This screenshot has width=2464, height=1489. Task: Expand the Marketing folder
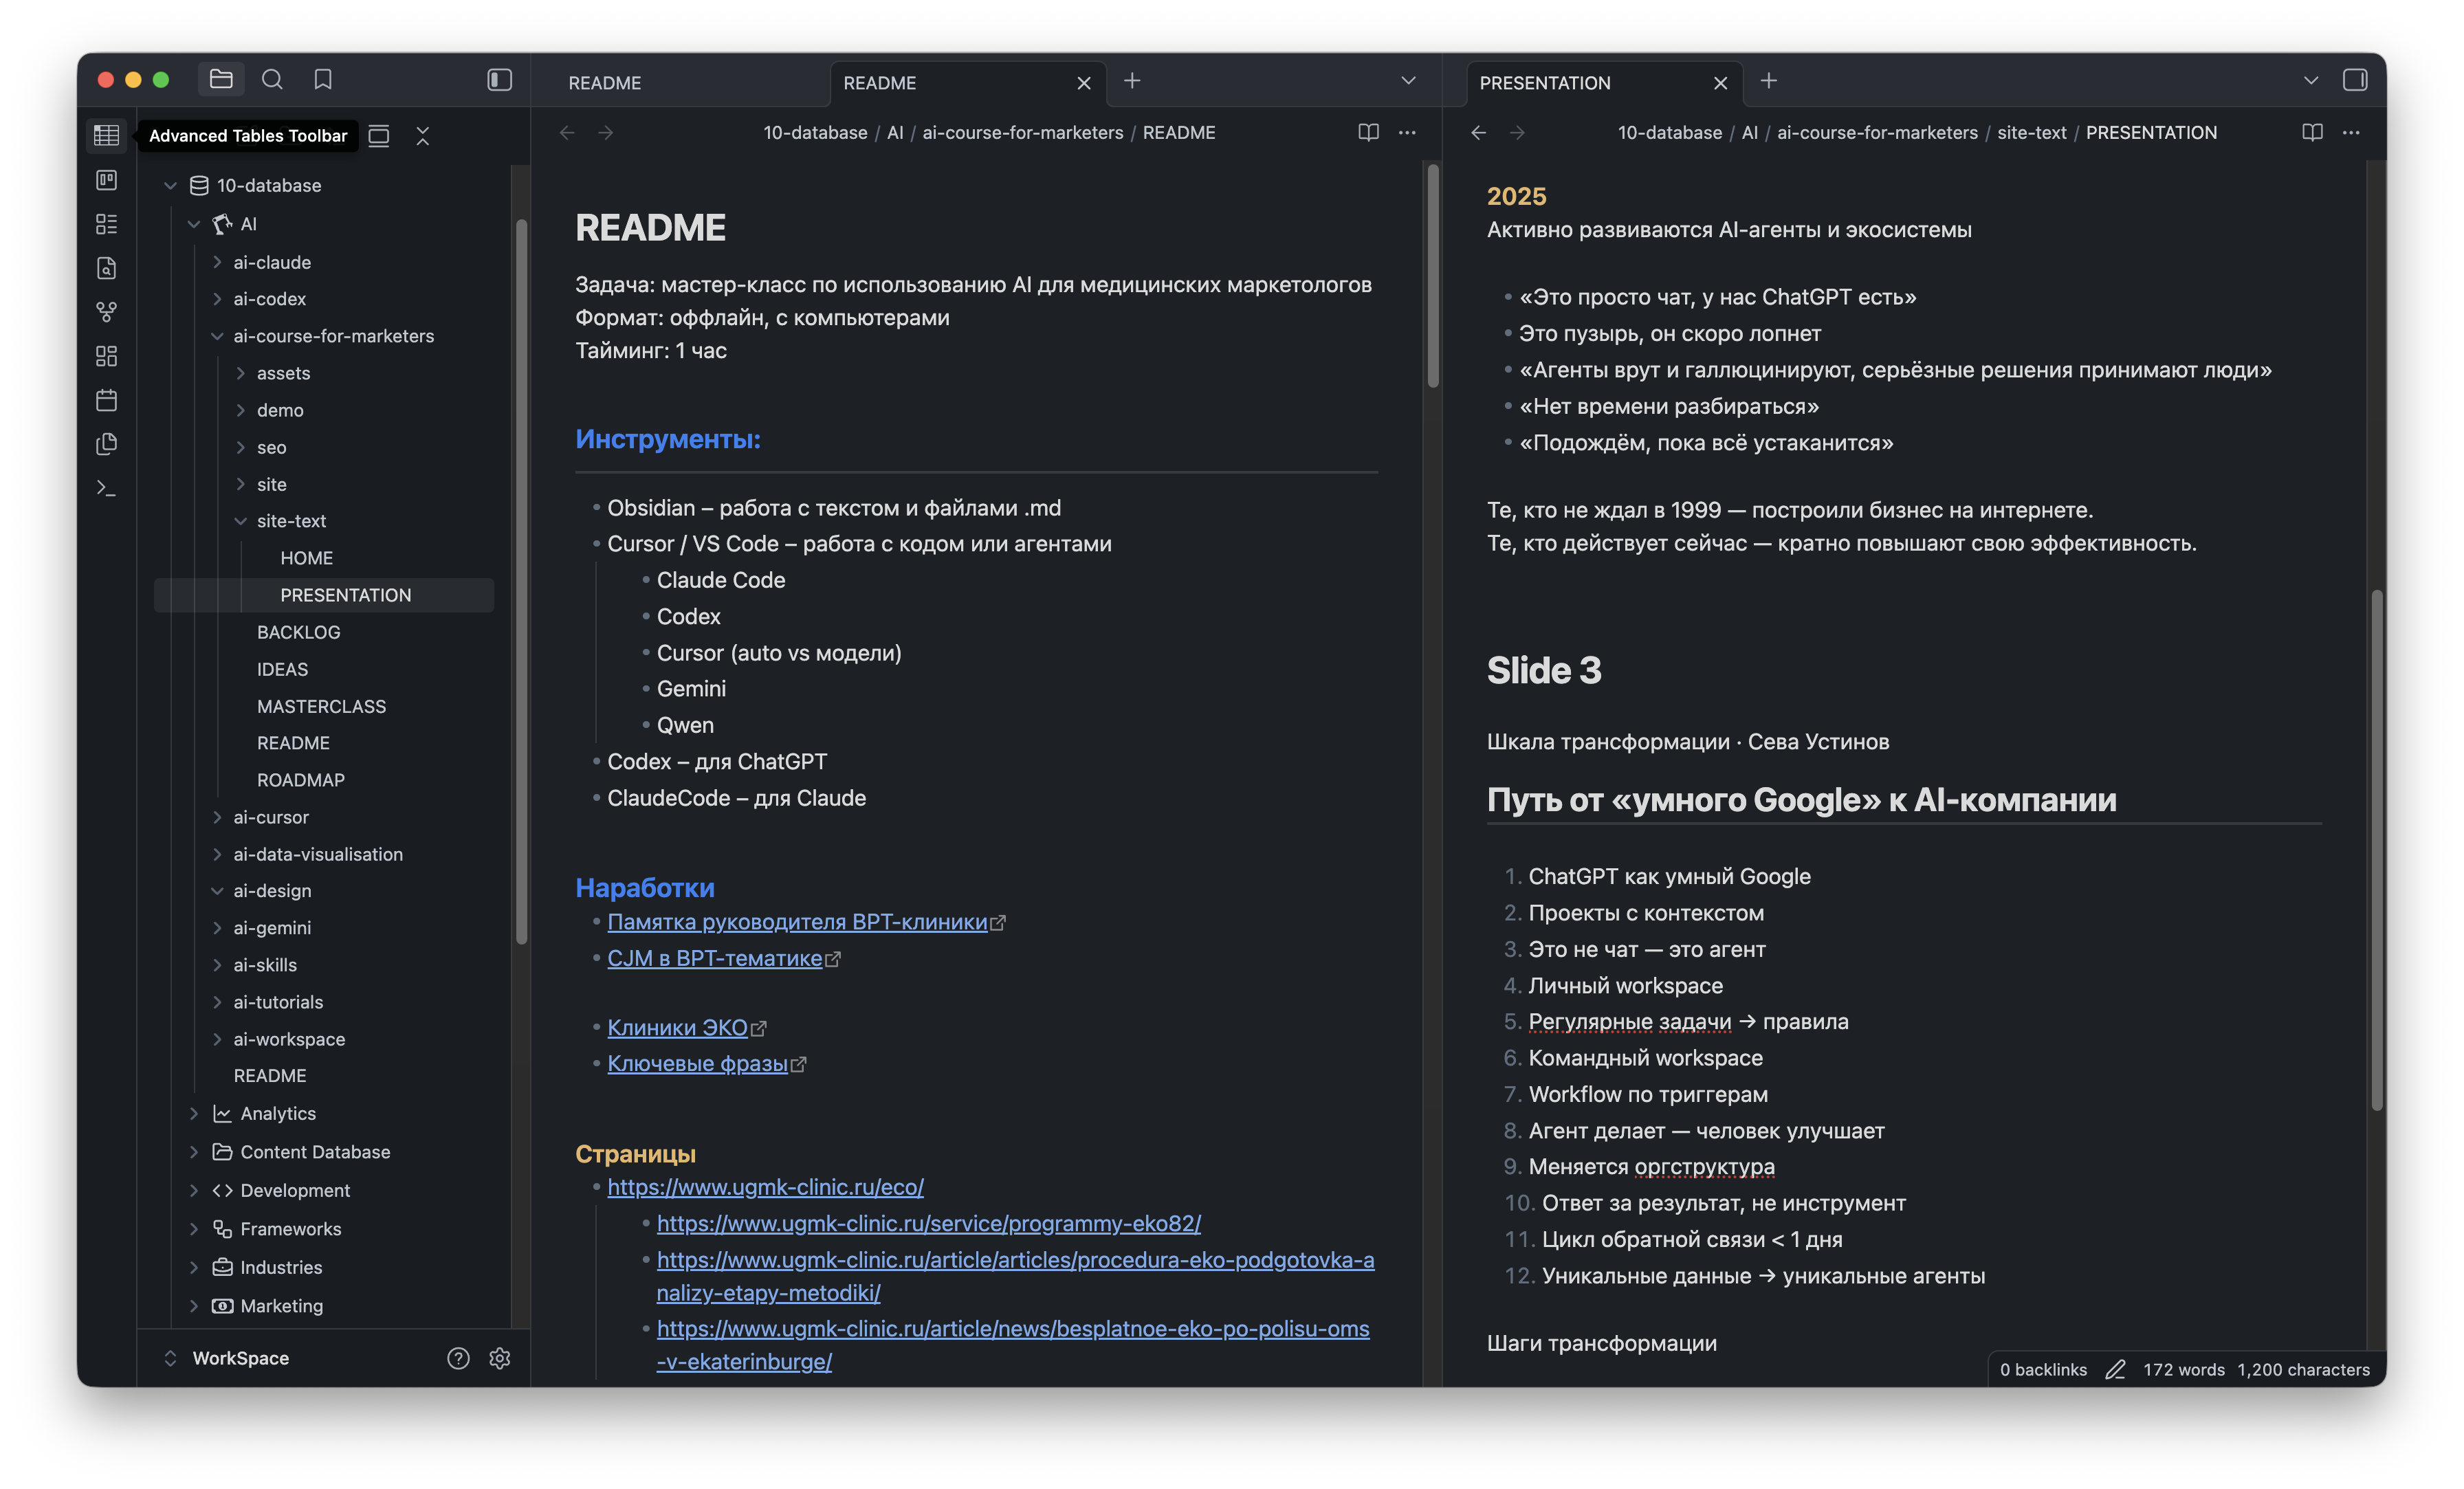(x=194, y=1306)
